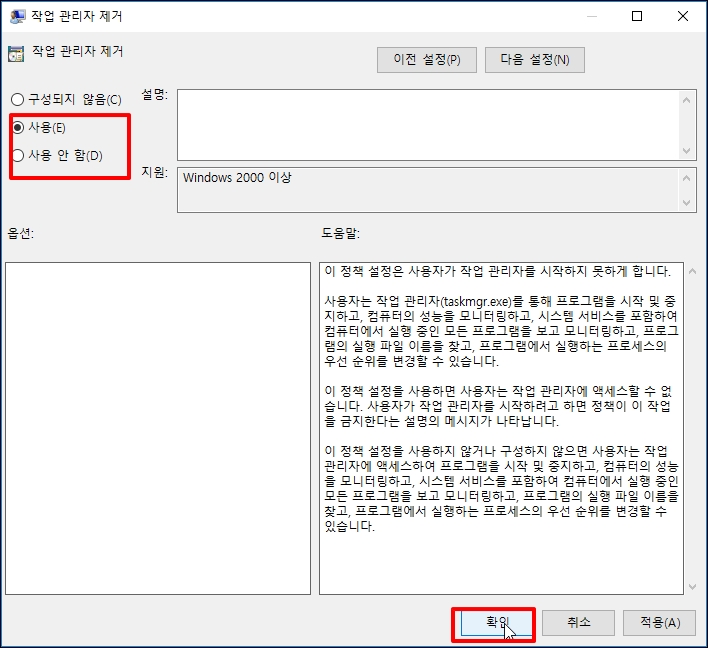Click the 옵션 empty options pane
The image size is (708, 648).
(x=158, y=428)
